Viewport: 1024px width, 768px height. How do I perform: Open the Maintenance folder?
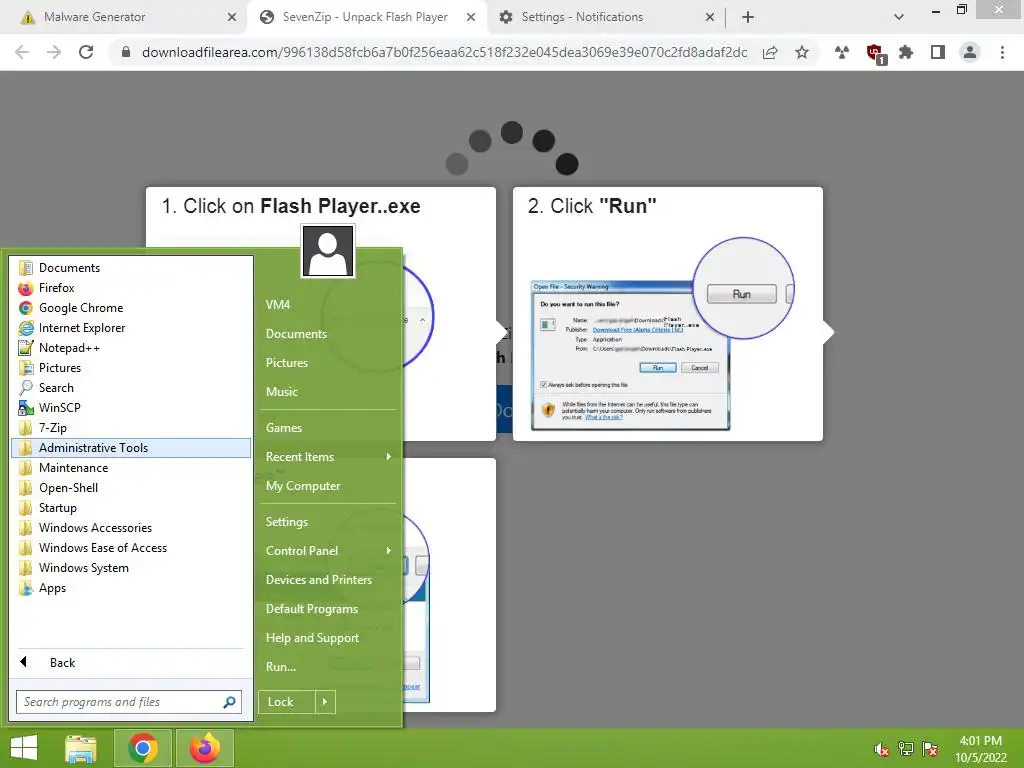(x=131, y=468)
